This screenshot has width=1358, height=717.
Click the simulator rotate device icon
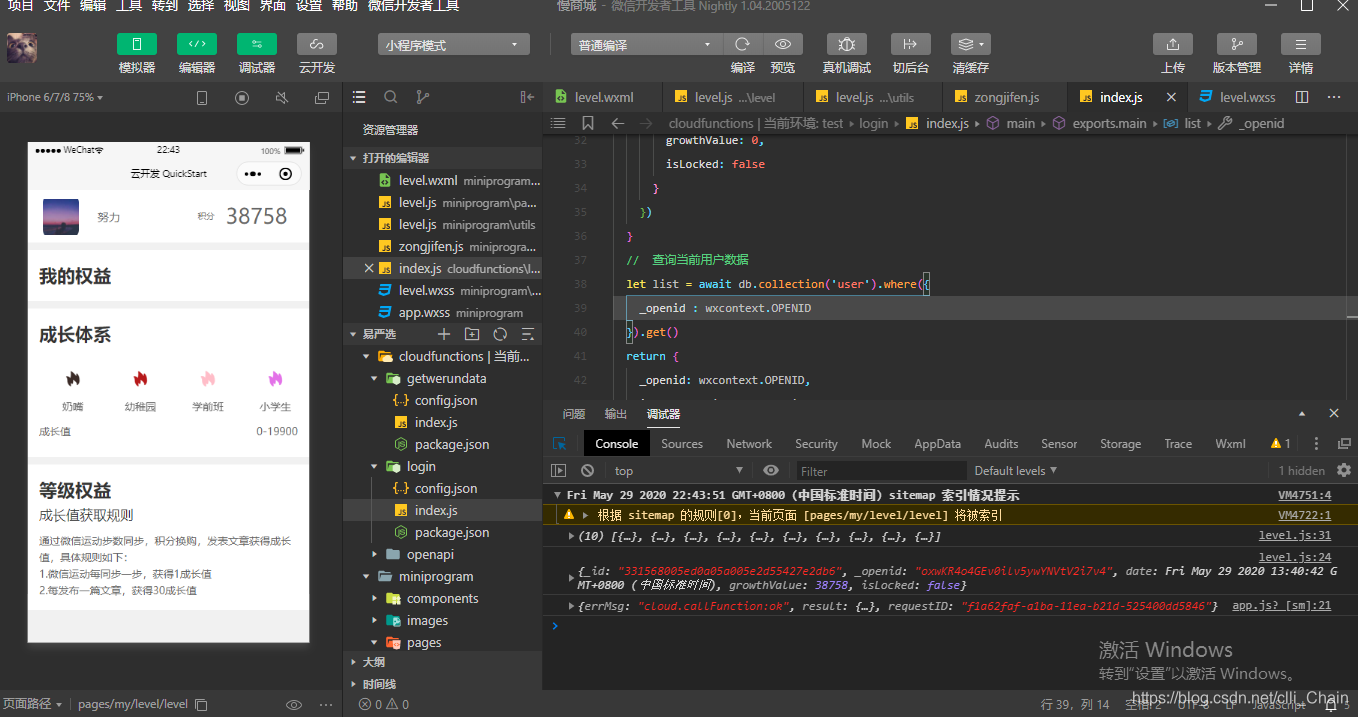pyautogui.click(x=202, y=98)
